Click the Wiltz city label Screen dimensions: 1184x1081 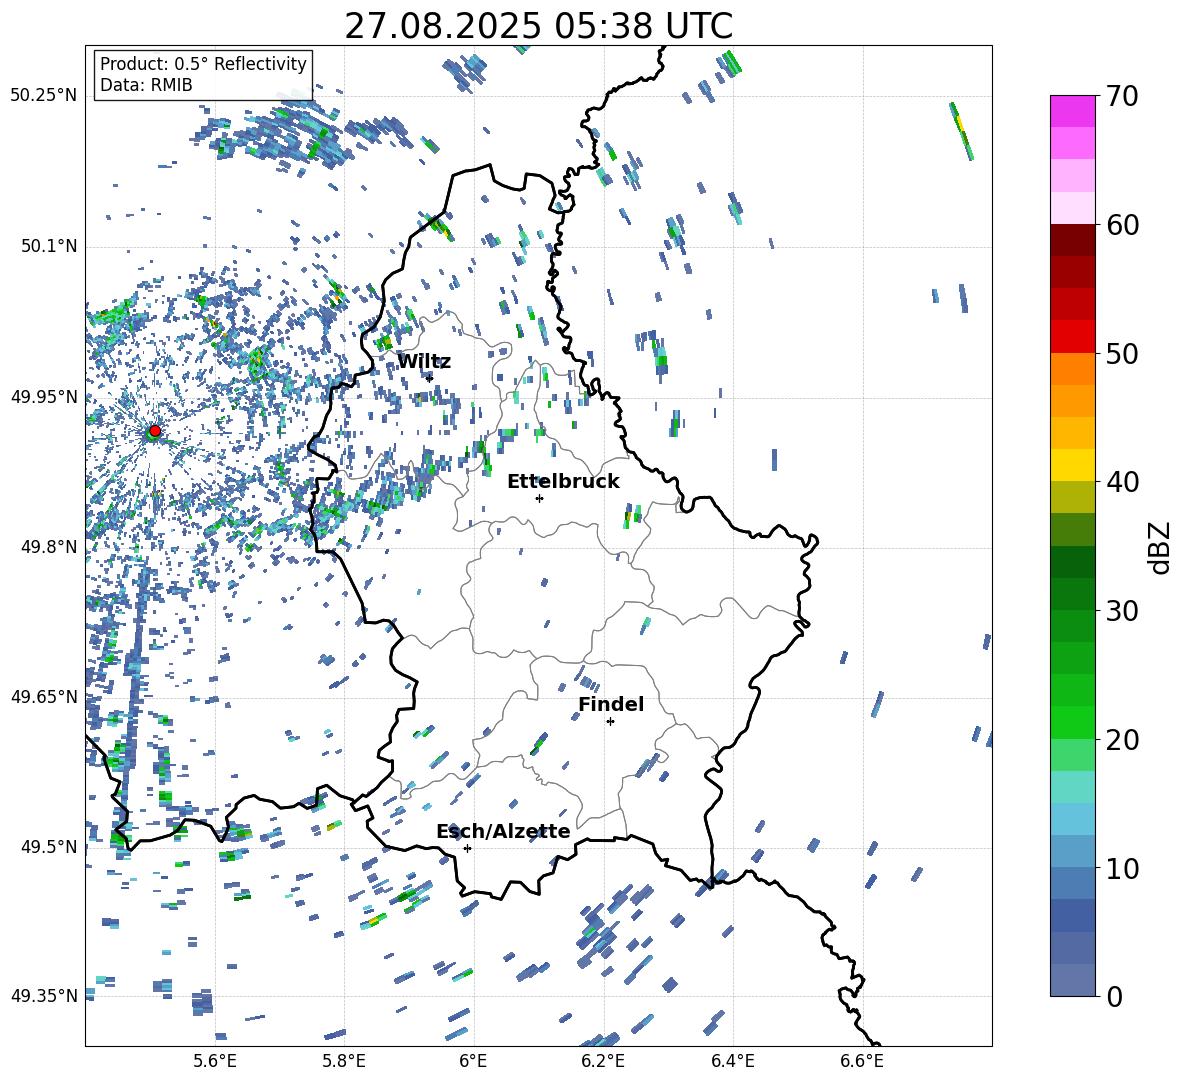tap(424, 362)
